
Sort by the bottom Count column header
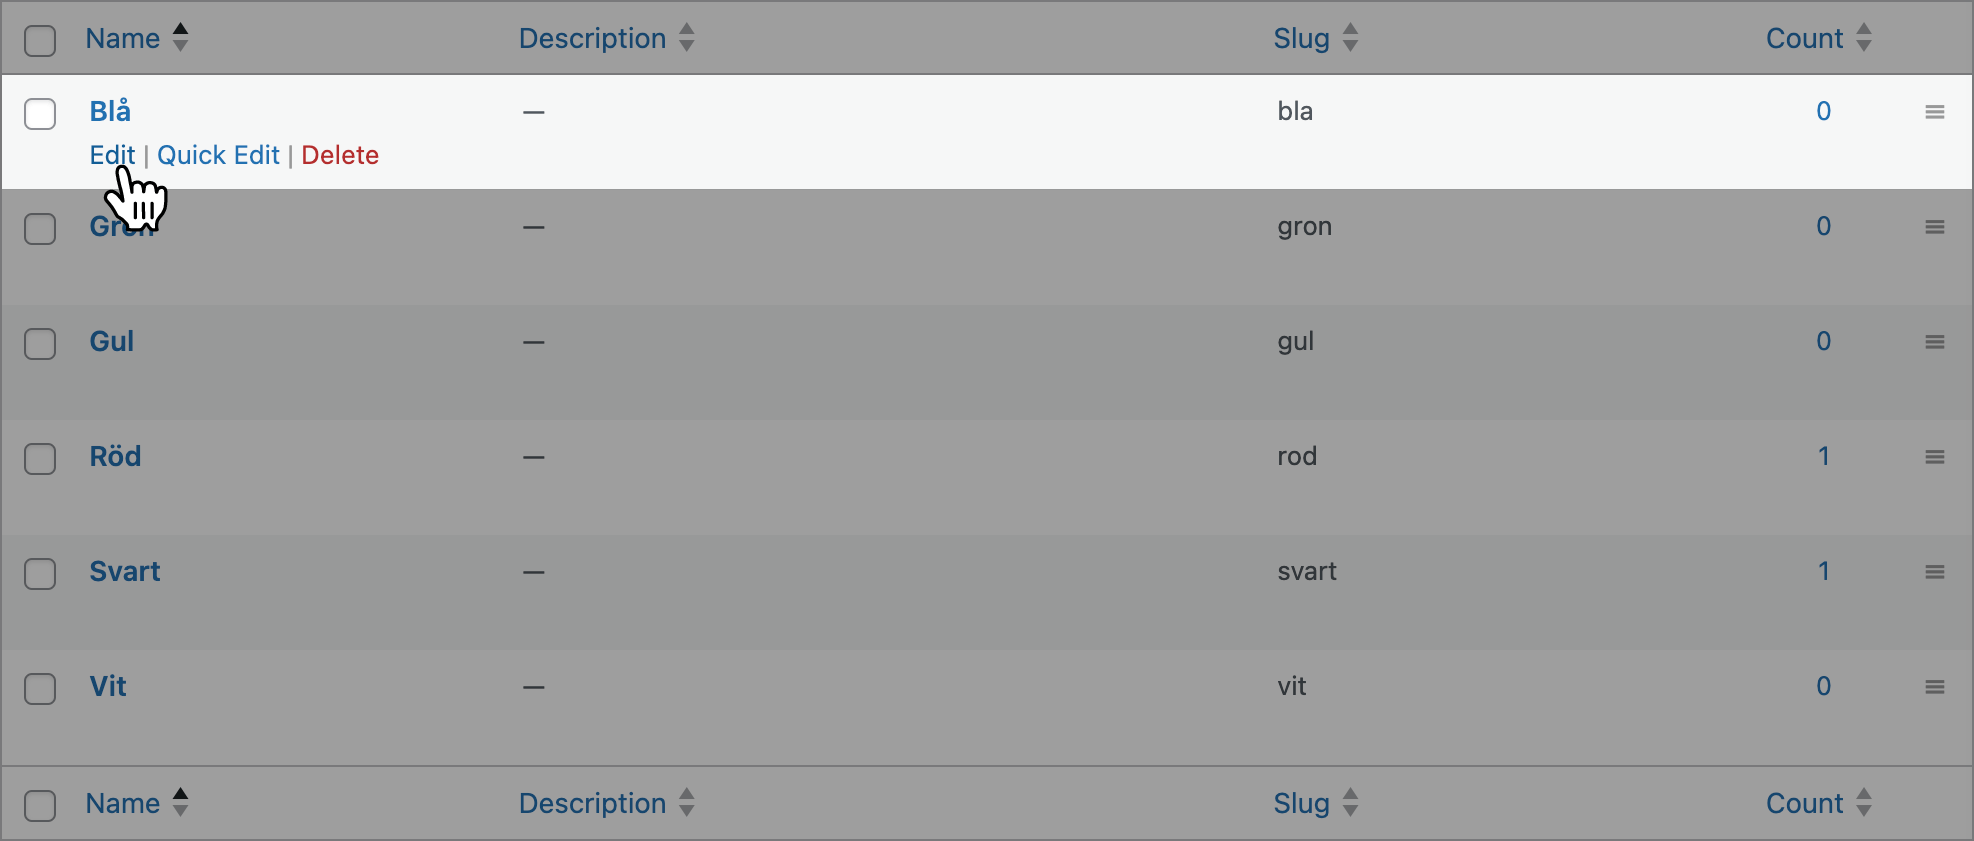pos(1804,803)
